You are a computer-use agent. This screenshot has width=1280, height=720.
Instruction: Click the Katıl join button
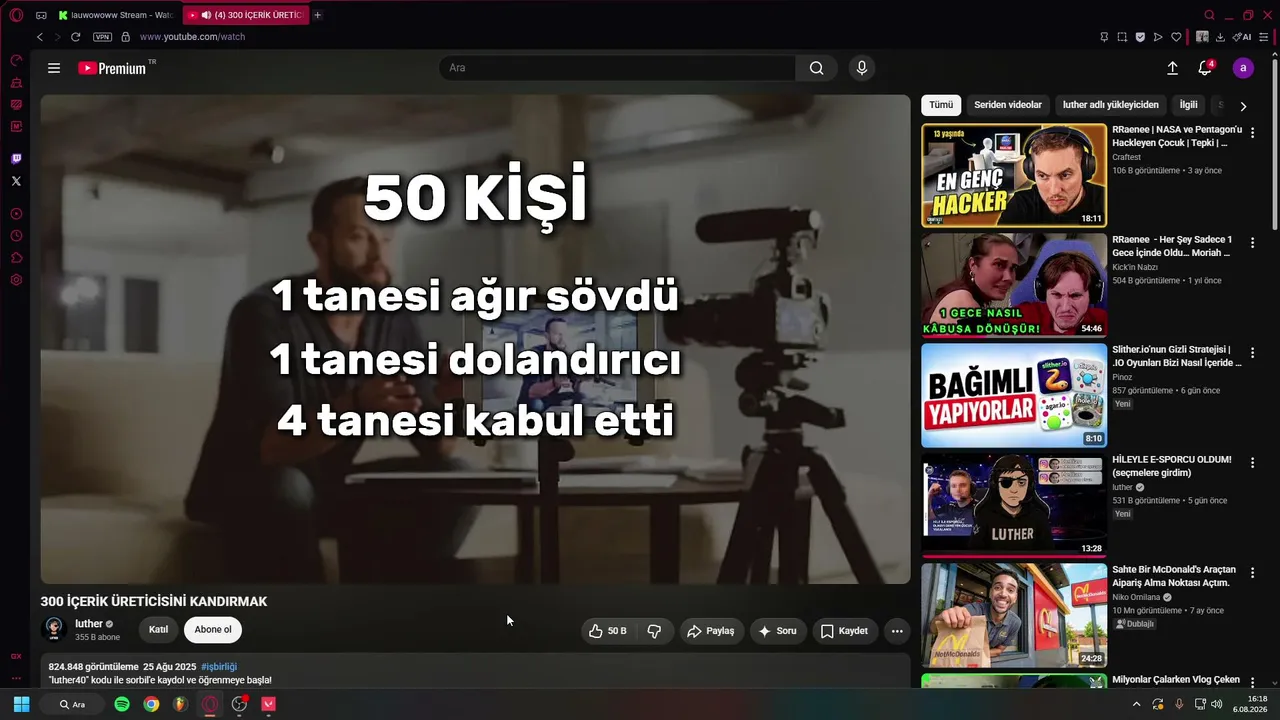pyautogui.click(x=158, y=630)
